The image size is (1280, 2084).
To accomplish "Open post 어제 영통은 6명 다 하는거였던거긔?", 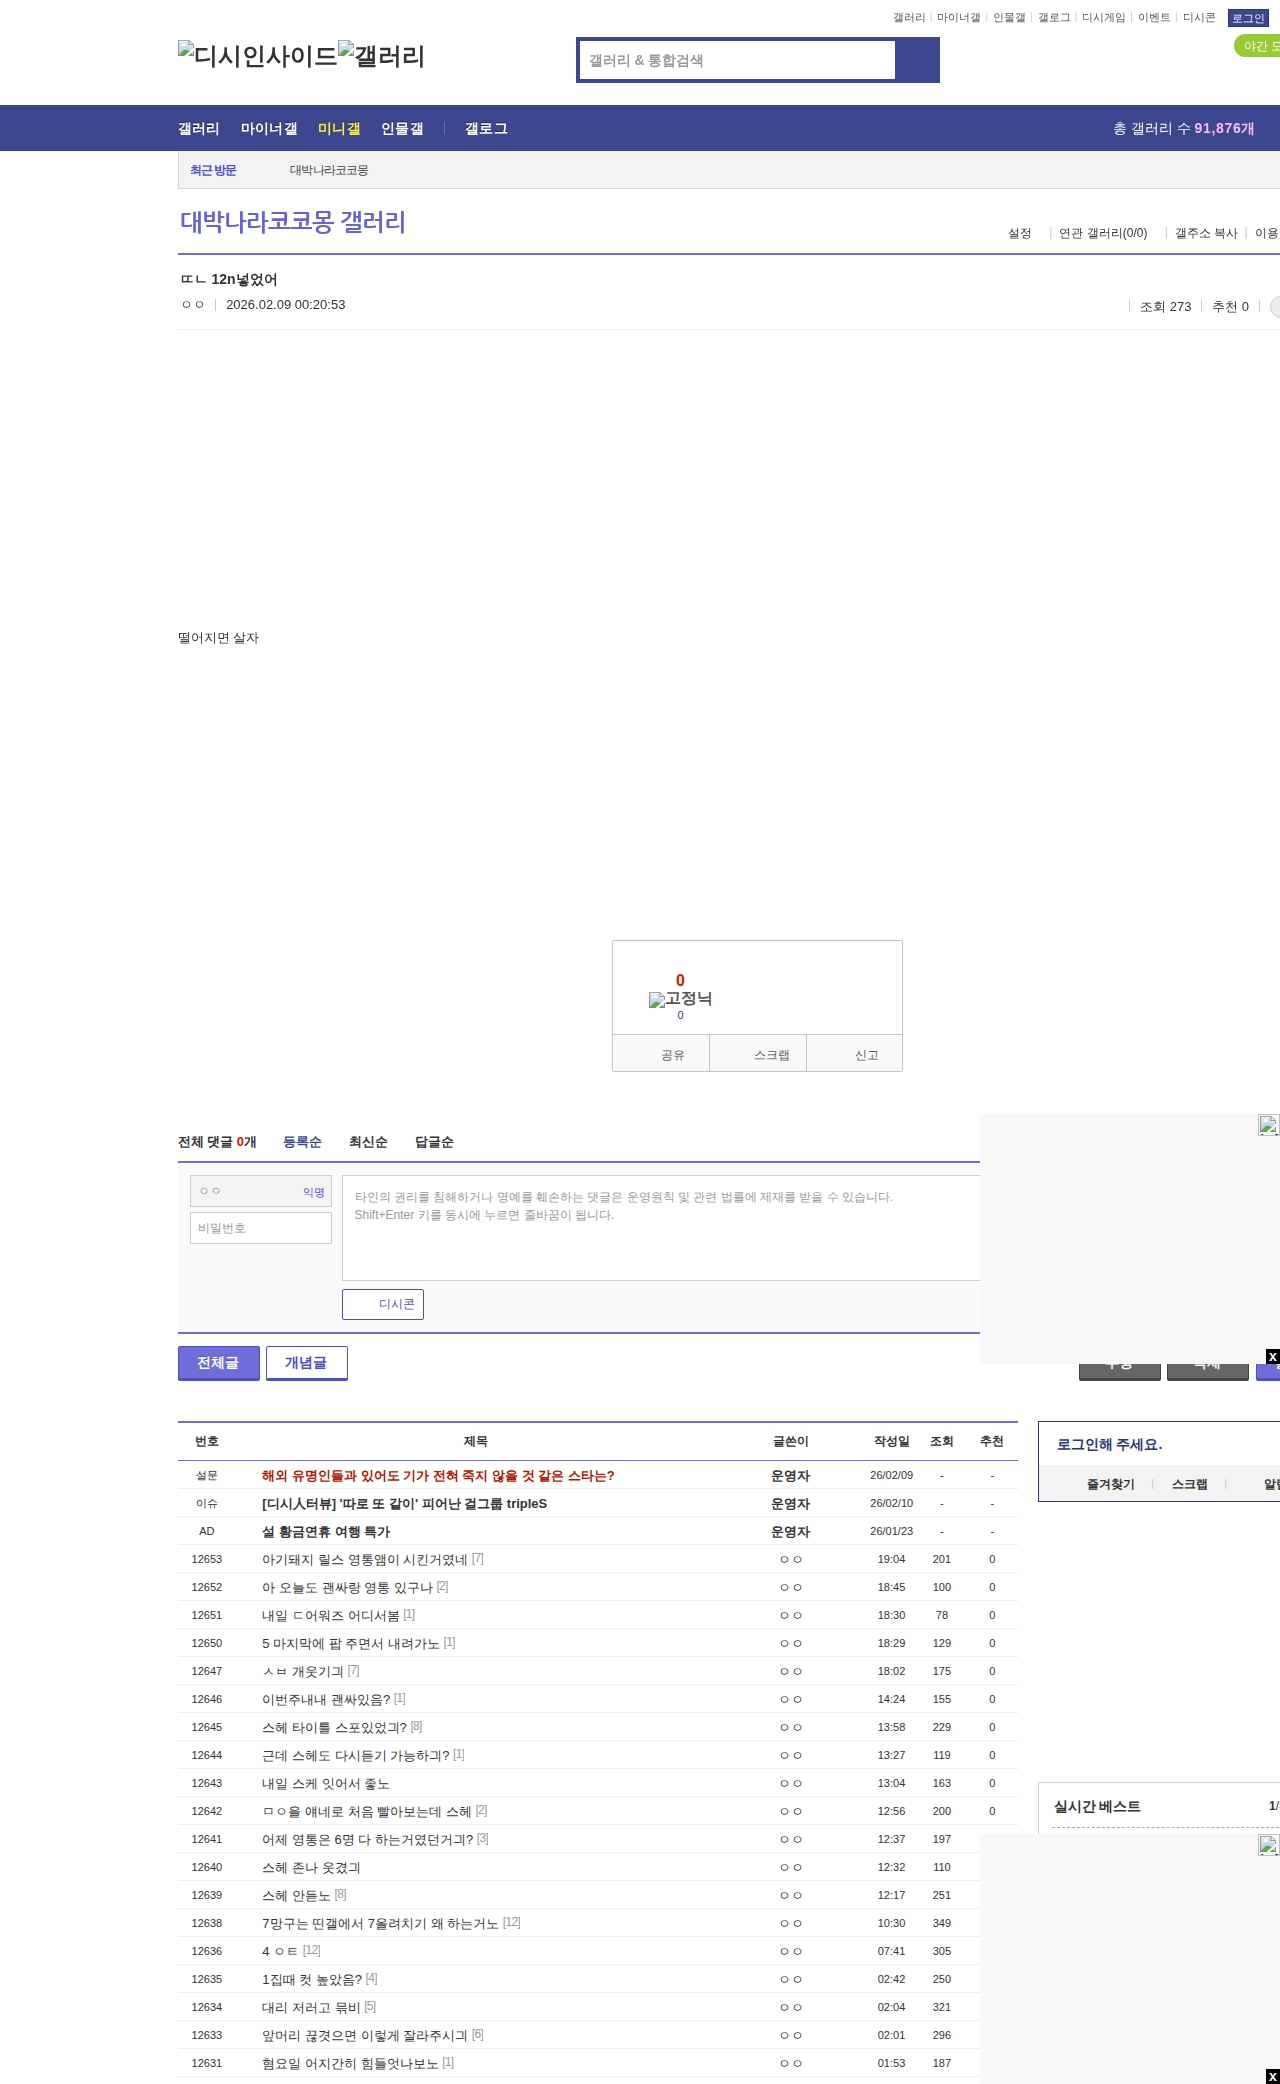I will point(368,1839).
